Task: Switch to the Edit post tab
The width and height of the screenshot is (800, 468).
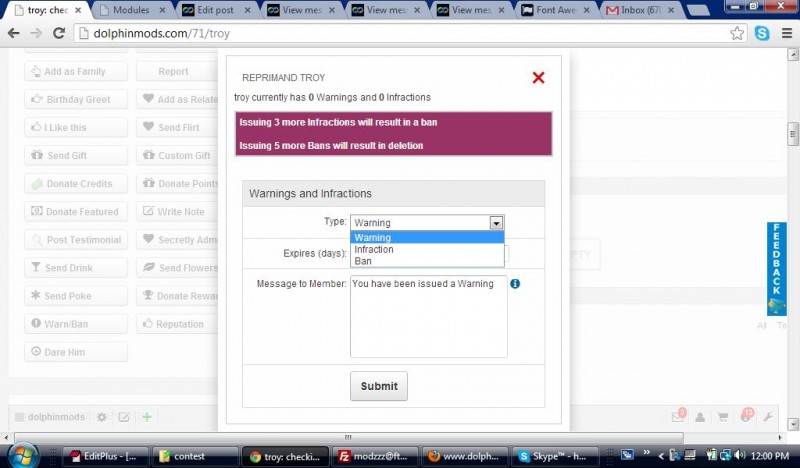Action: [x=215, y=10]
